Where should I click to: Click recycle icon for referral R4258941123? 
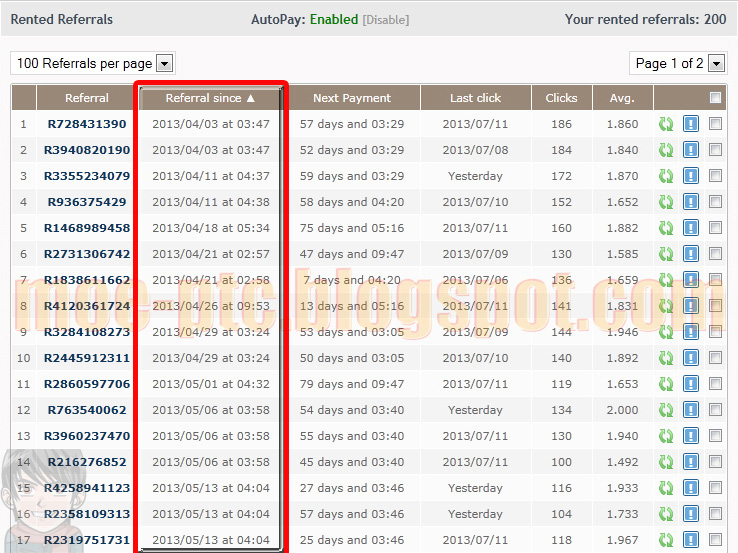click(x=666, y=488)
